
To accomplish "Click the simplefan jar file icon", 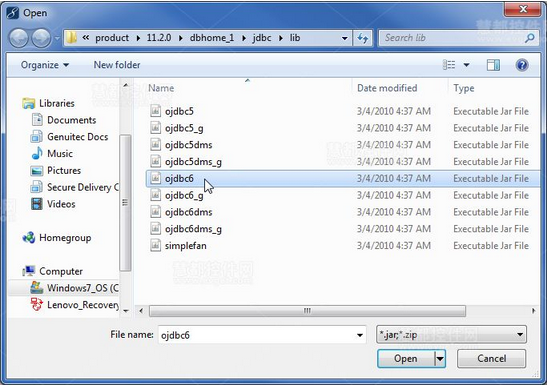I will tap(156, 245).
